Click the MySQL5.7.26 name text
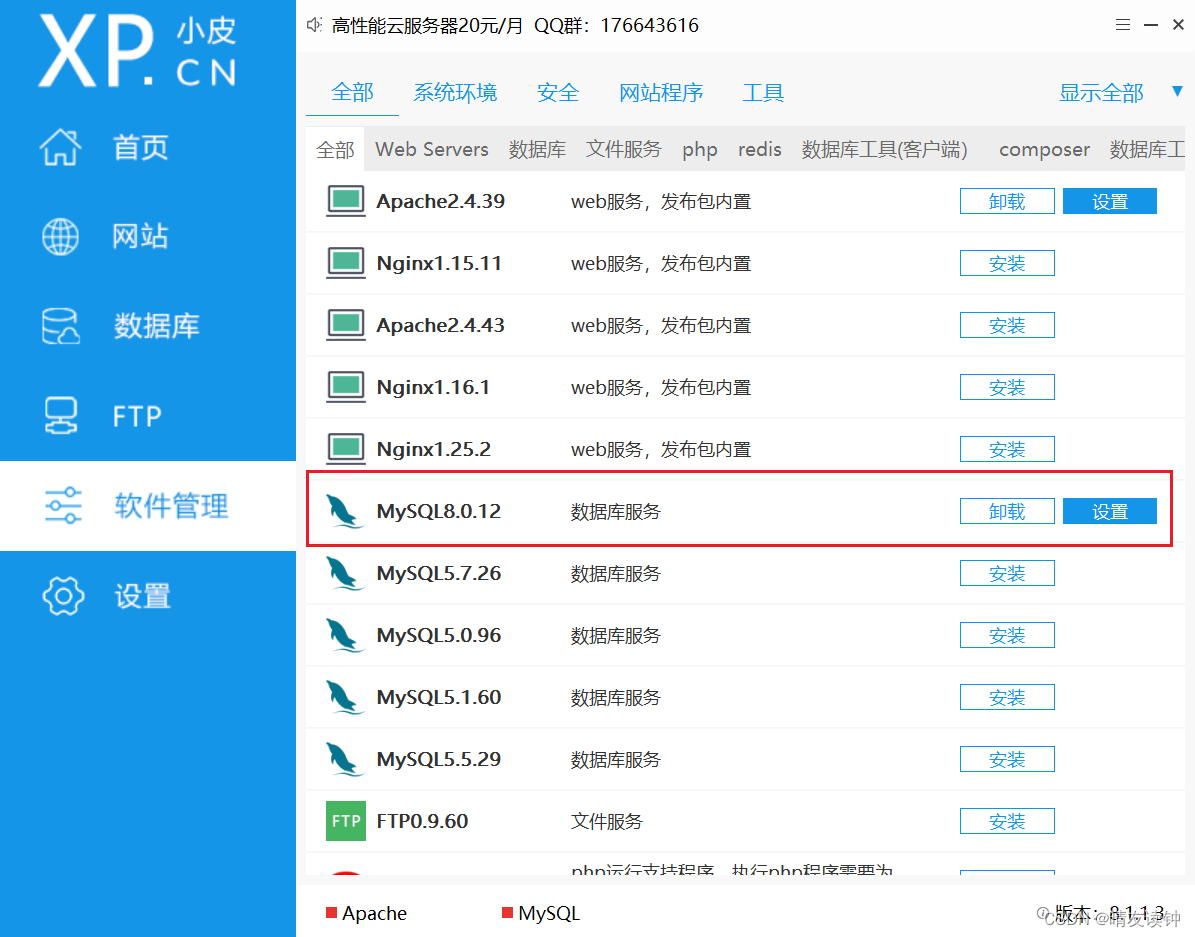The image size is (1195, 937). (439, 573)
